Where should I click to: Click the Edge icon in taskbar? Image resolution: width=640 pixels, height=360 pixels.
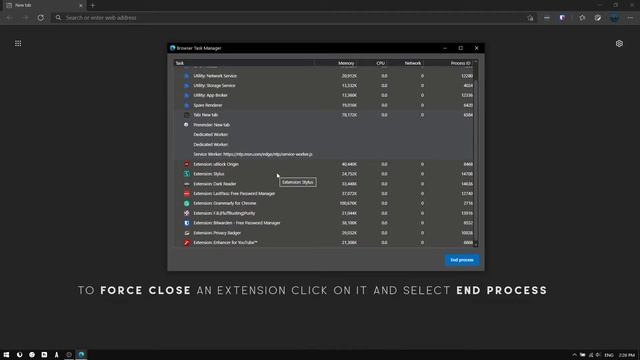[x=81, y=355]
